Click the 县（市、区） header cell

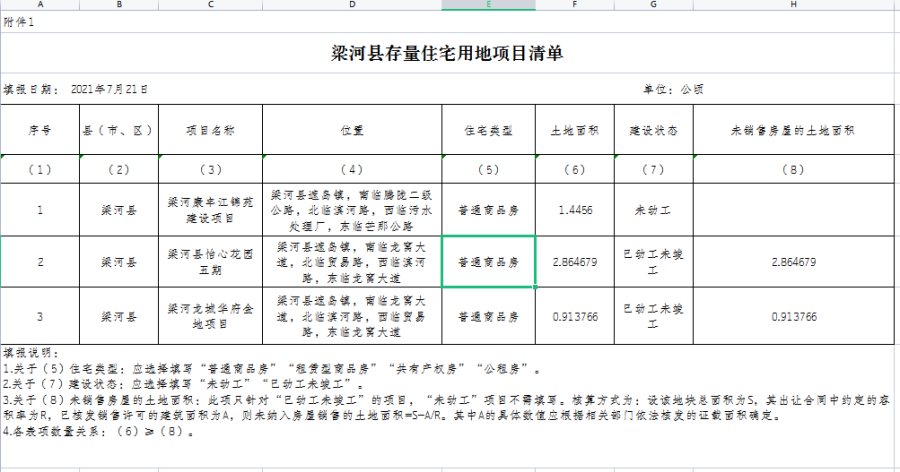pyautogui.click(x=119, y=130)
